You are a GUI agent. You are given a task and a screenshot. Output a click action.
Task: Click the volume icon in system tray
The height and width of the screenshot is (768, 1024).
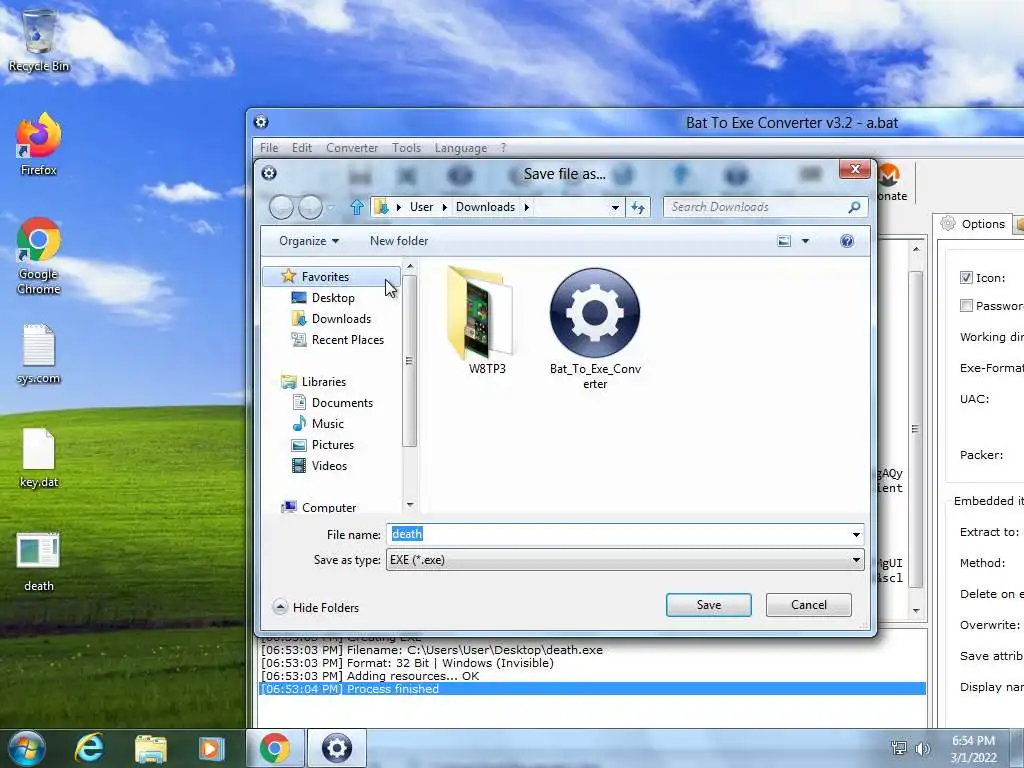(923, 748)
